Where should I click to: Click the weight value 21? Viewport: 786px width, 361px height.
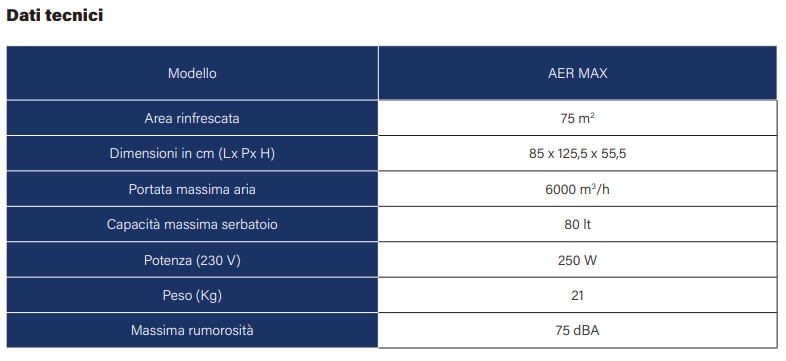[x=577, y=296]
